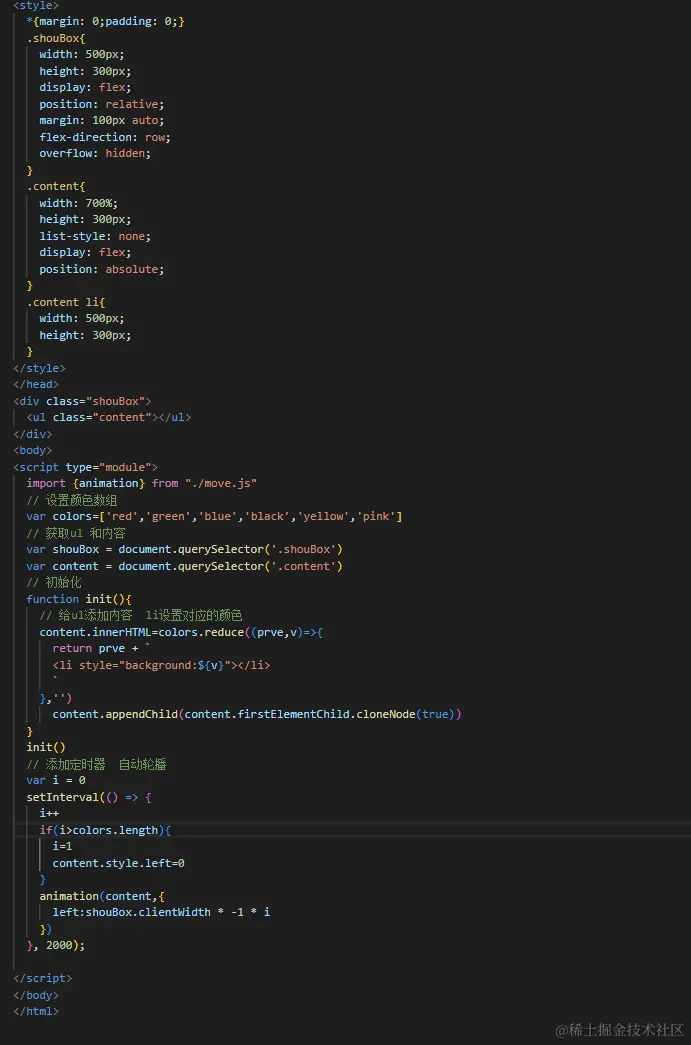The width and height of the screenshot is (691, 1045).
Task: Click the 'flex-direction: row;' line
Action: click(105, 137)
